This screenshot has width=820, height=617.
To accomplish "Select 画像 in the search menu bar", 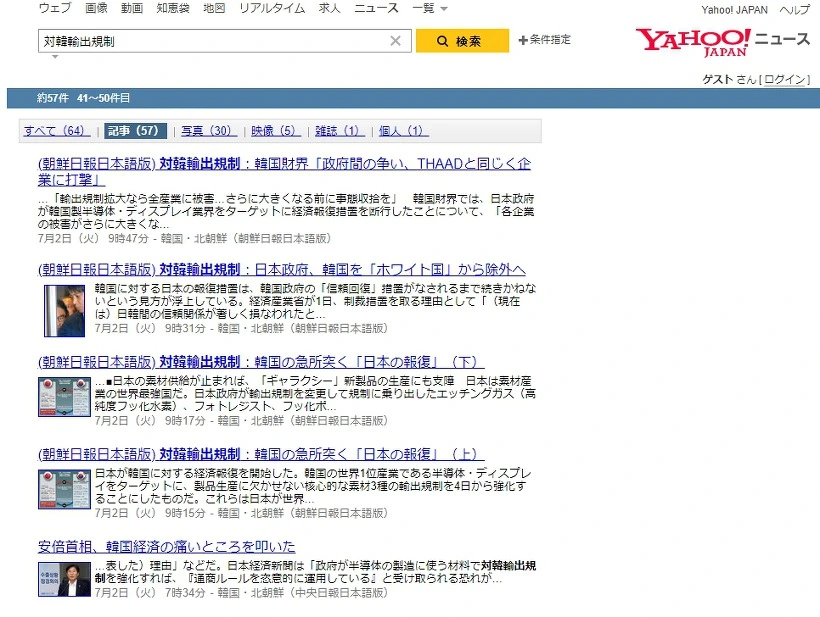I will pyautogui.click(x=97, y=8).
